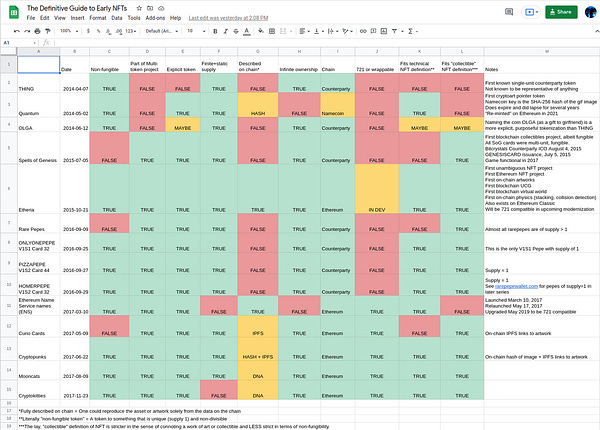Check the cloud document status icon

click(x=161, y=8)
